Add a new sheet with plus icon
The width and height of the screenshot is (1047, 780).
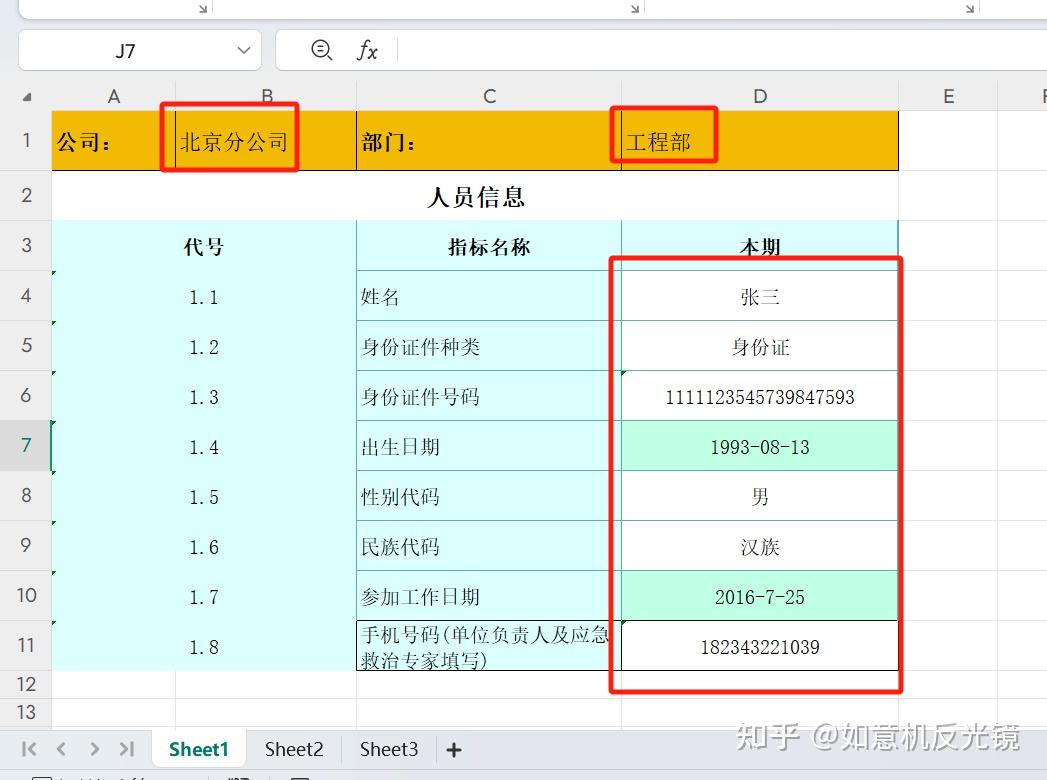click(454, 750)
